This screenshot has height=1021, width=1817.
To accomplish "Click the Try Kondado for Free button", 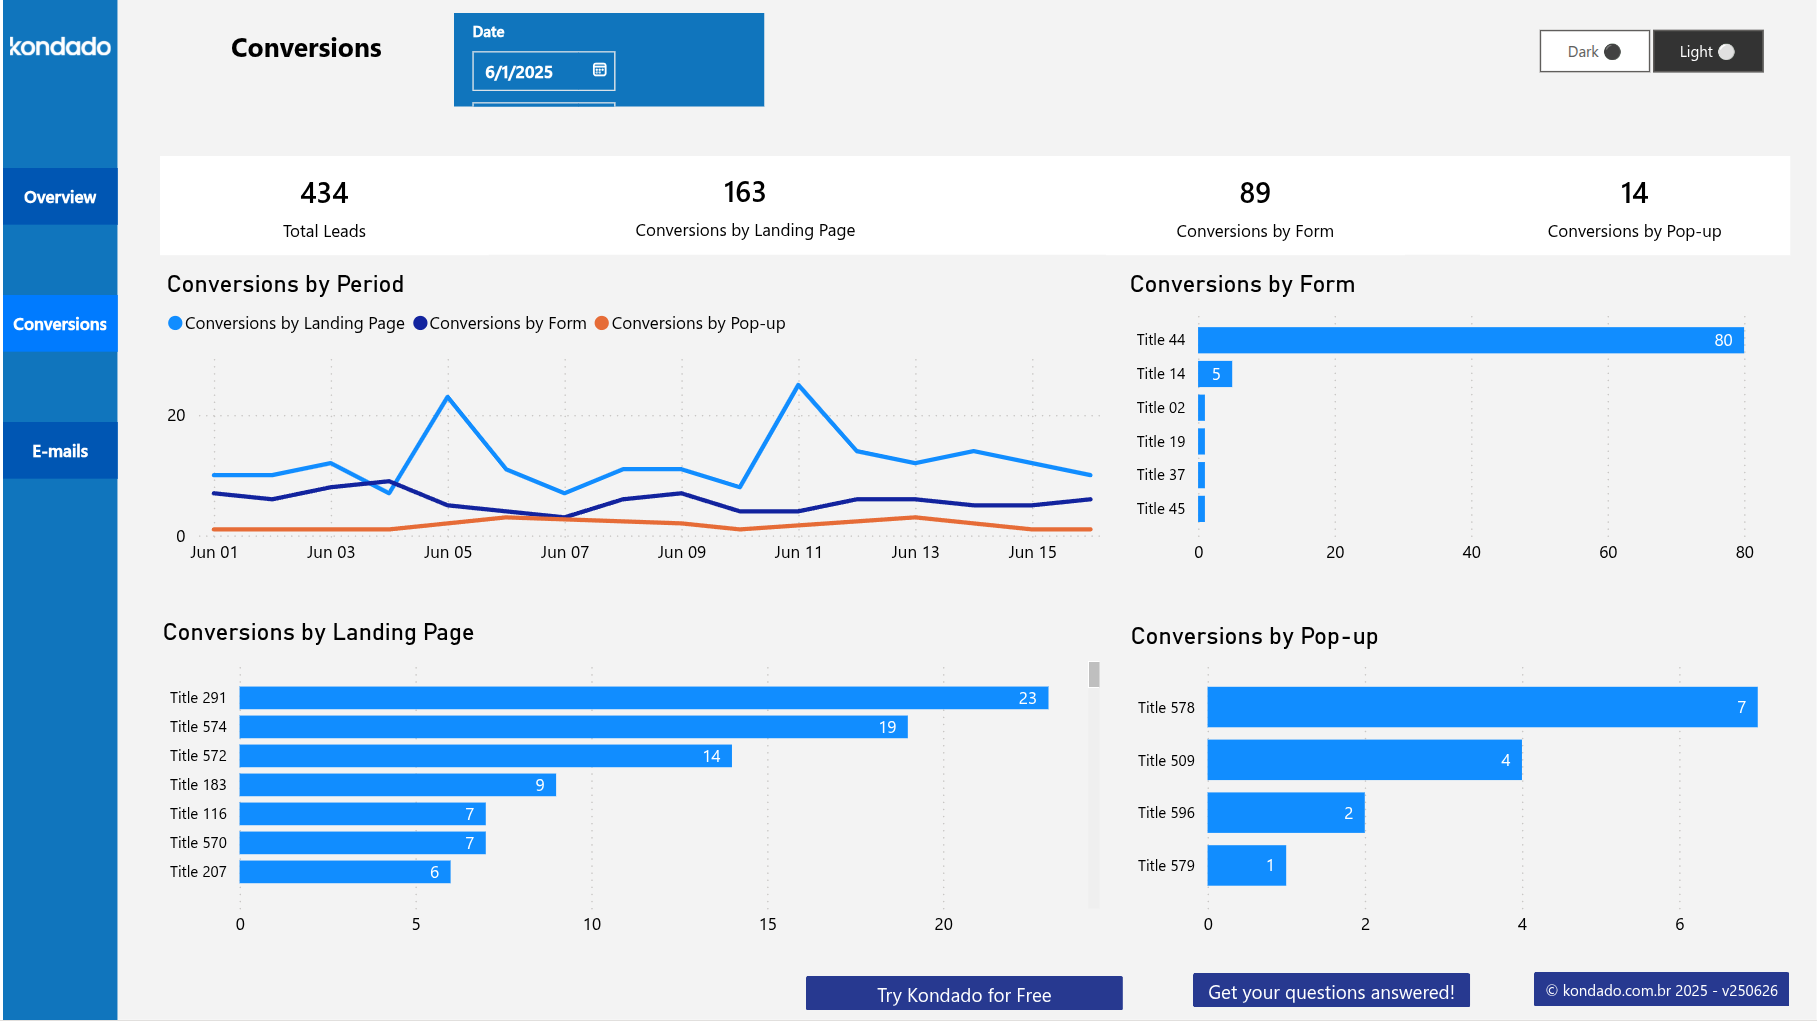I will click(x=963, y=993).
